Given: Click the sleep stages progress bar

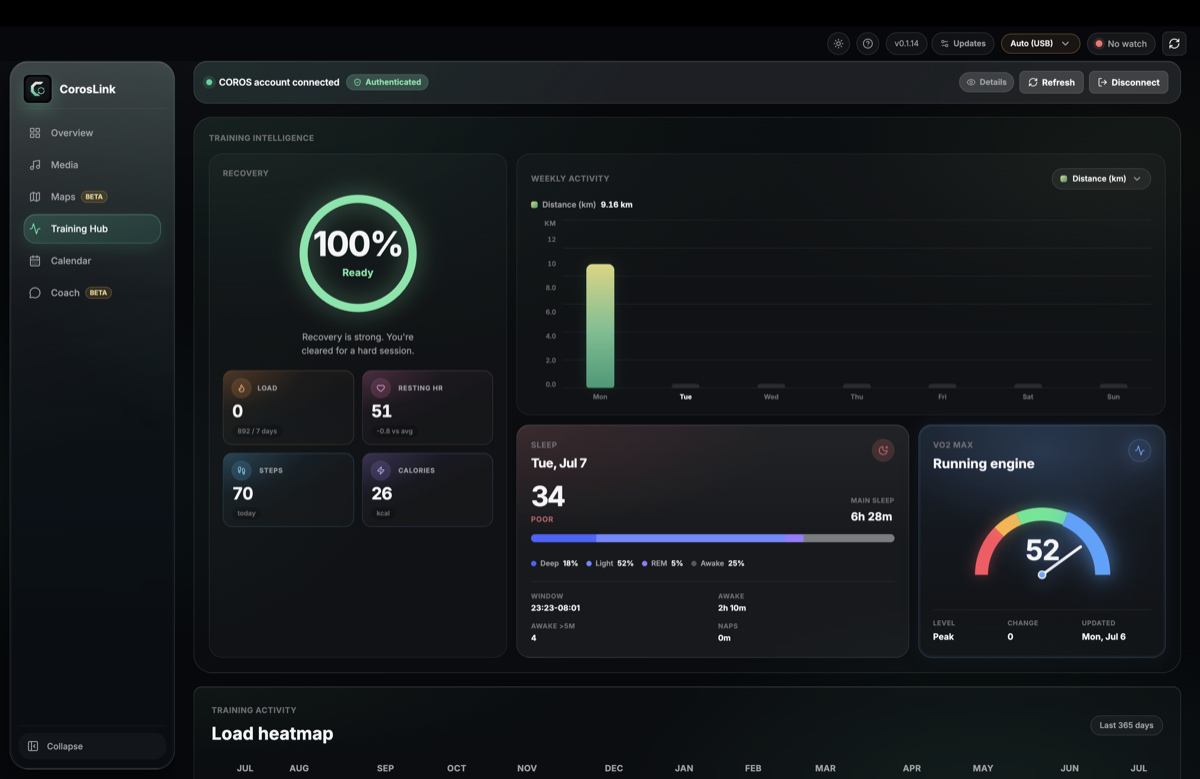Looking at the screenshot, I should click(712, 538).
